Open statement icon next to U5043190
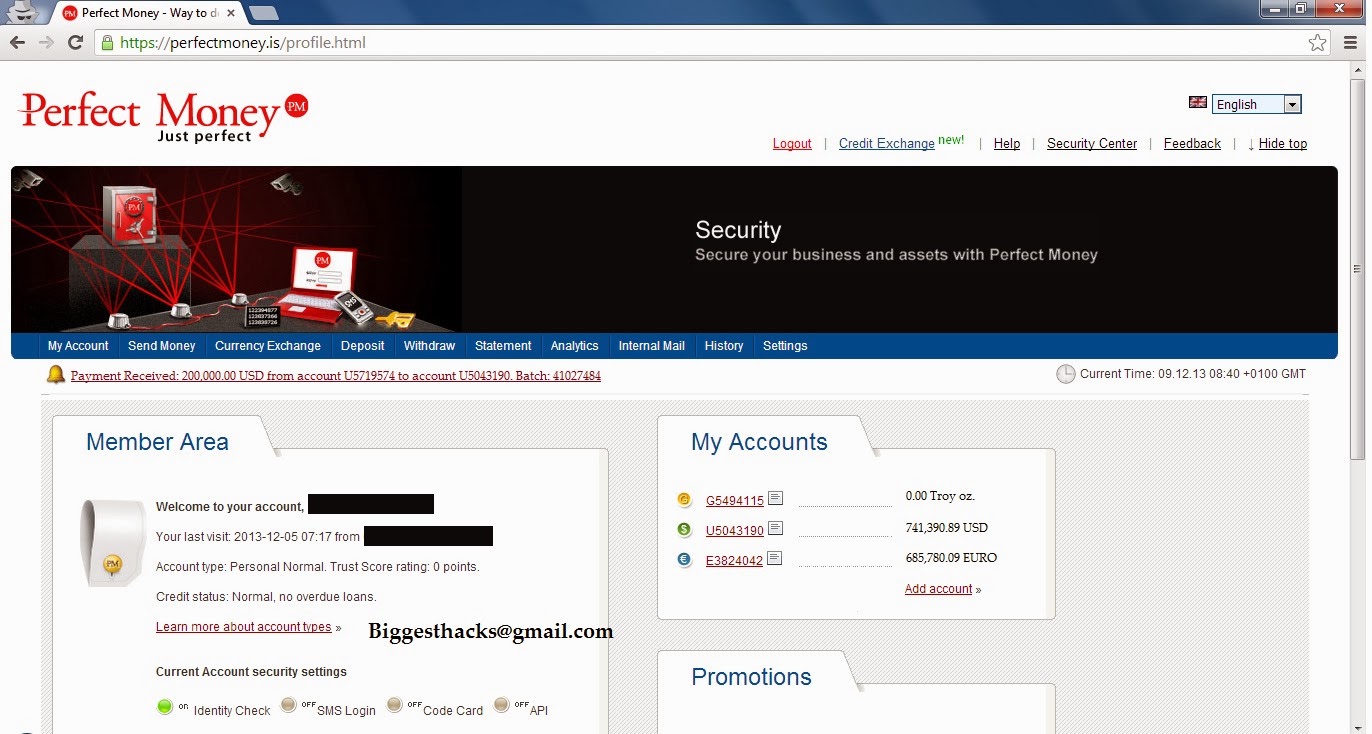Screen dimensions: 1372x734 [x=775, y=529]
